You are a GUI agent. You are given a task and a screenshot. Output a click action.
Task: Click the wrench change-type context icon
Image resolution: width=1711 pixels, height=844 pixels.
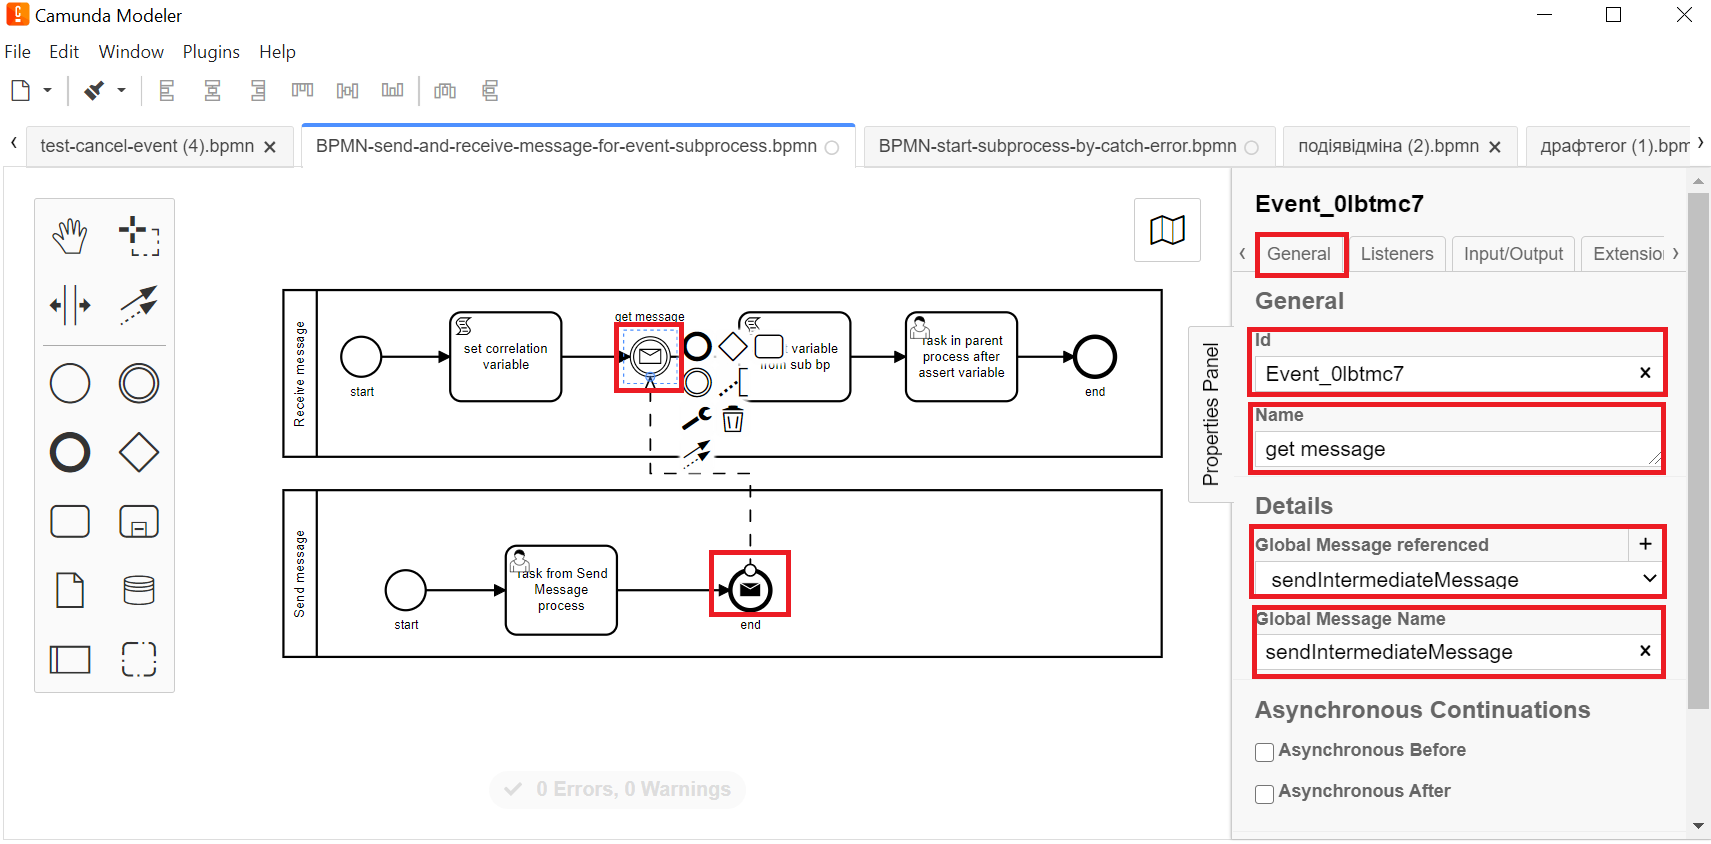pyautogui.click(x=697, y=418)
